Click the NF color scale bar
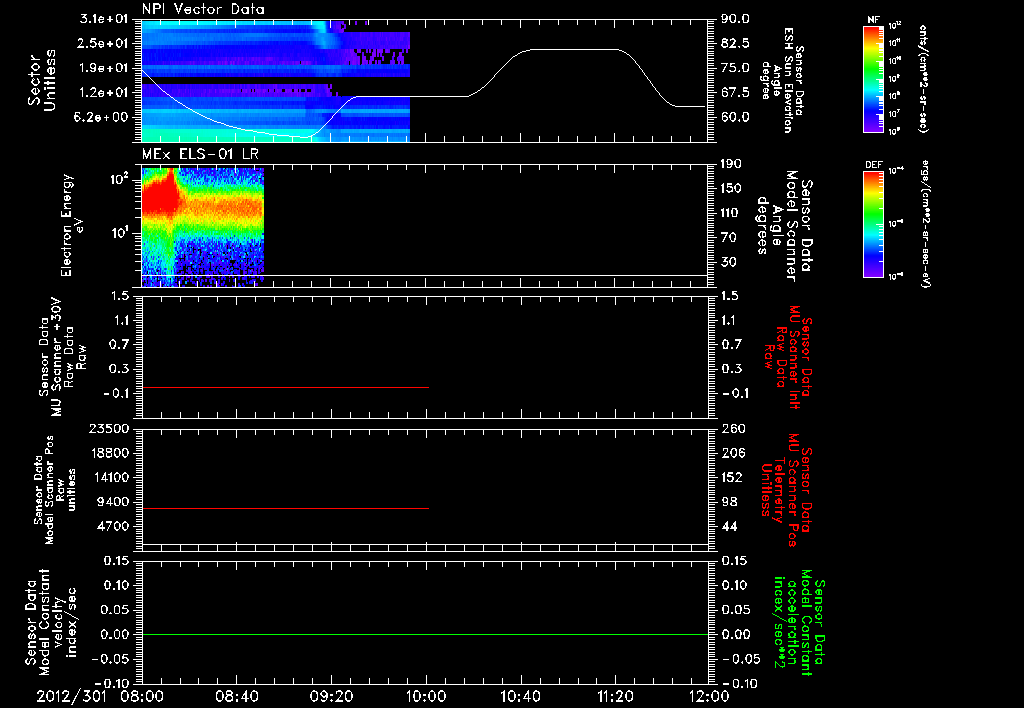The width and height of the screenshot is (1024, 708). pos(874,79)
